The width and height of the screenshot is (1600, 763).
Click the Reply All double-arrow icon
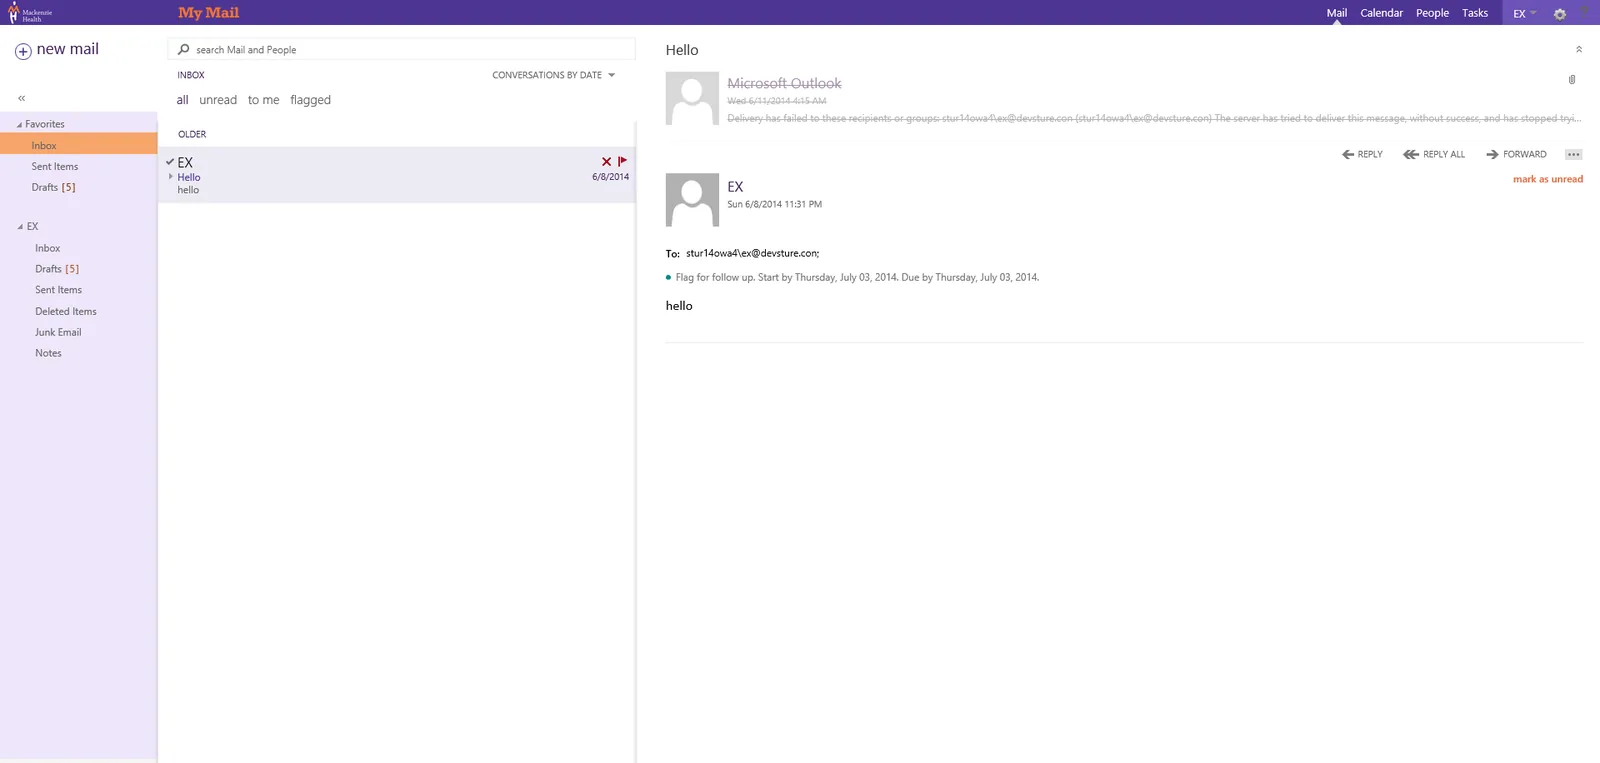(1411, 154)
